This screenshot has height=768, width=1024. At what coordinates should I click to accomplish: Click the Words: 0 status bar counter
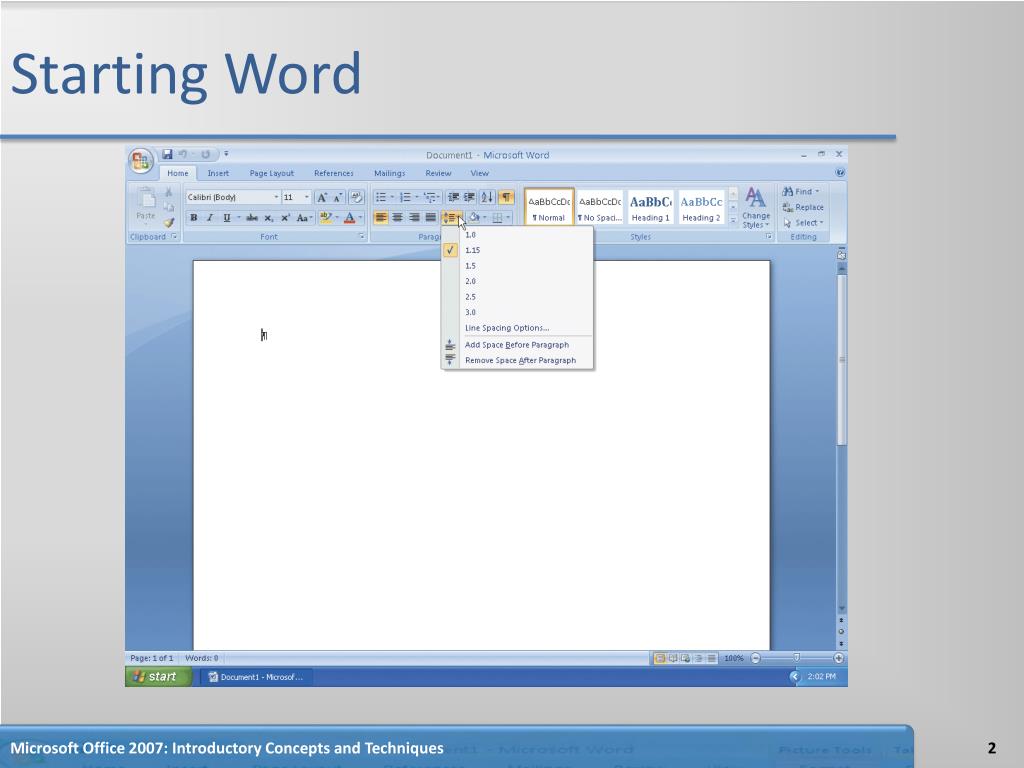point(202,658)
